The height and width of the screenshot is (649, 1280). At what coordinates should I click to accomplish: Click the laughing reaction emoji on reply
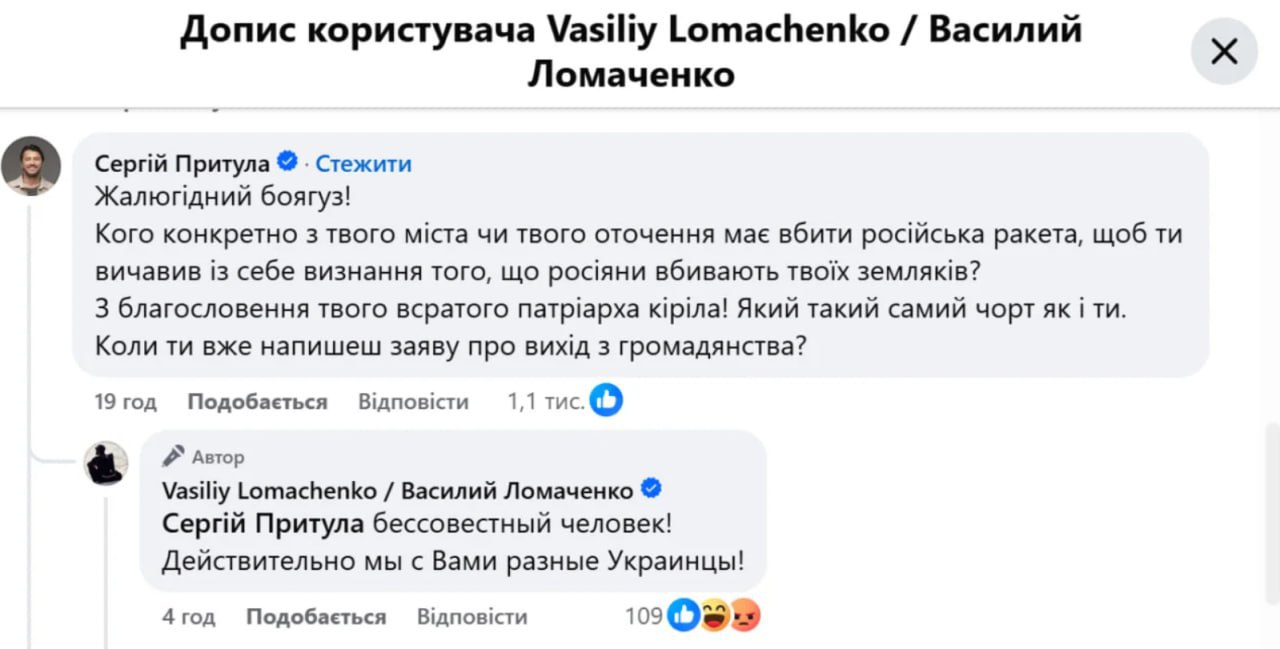[714, 616]
